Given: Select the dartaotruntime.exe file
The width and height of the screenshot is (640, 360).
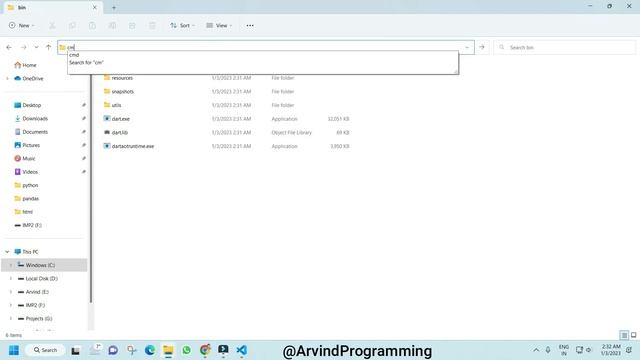Looking at the screenshot, I should tap(129, 146).
